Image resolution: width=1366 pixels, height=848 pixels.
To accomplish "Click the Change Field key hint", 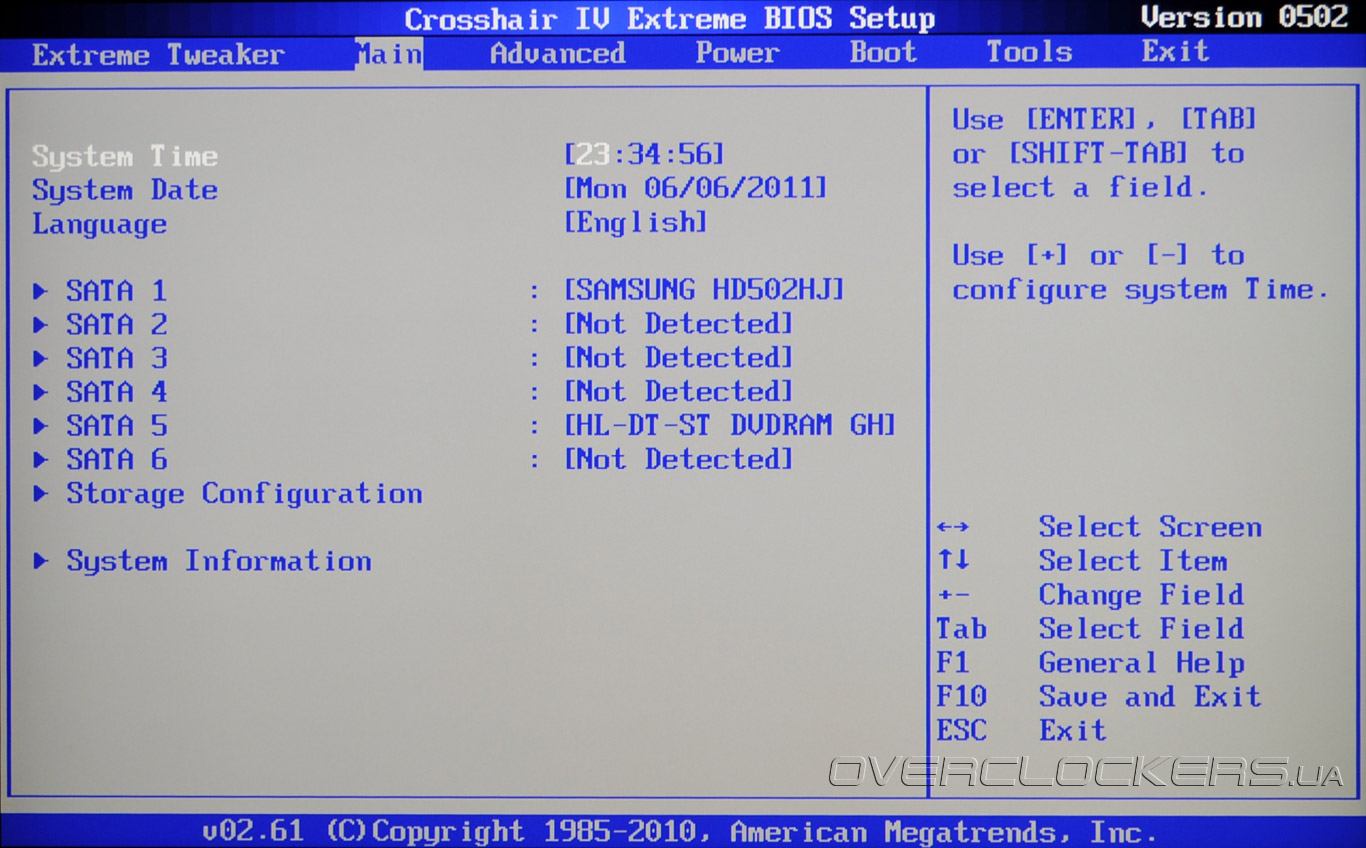I will click(1141, 596).
